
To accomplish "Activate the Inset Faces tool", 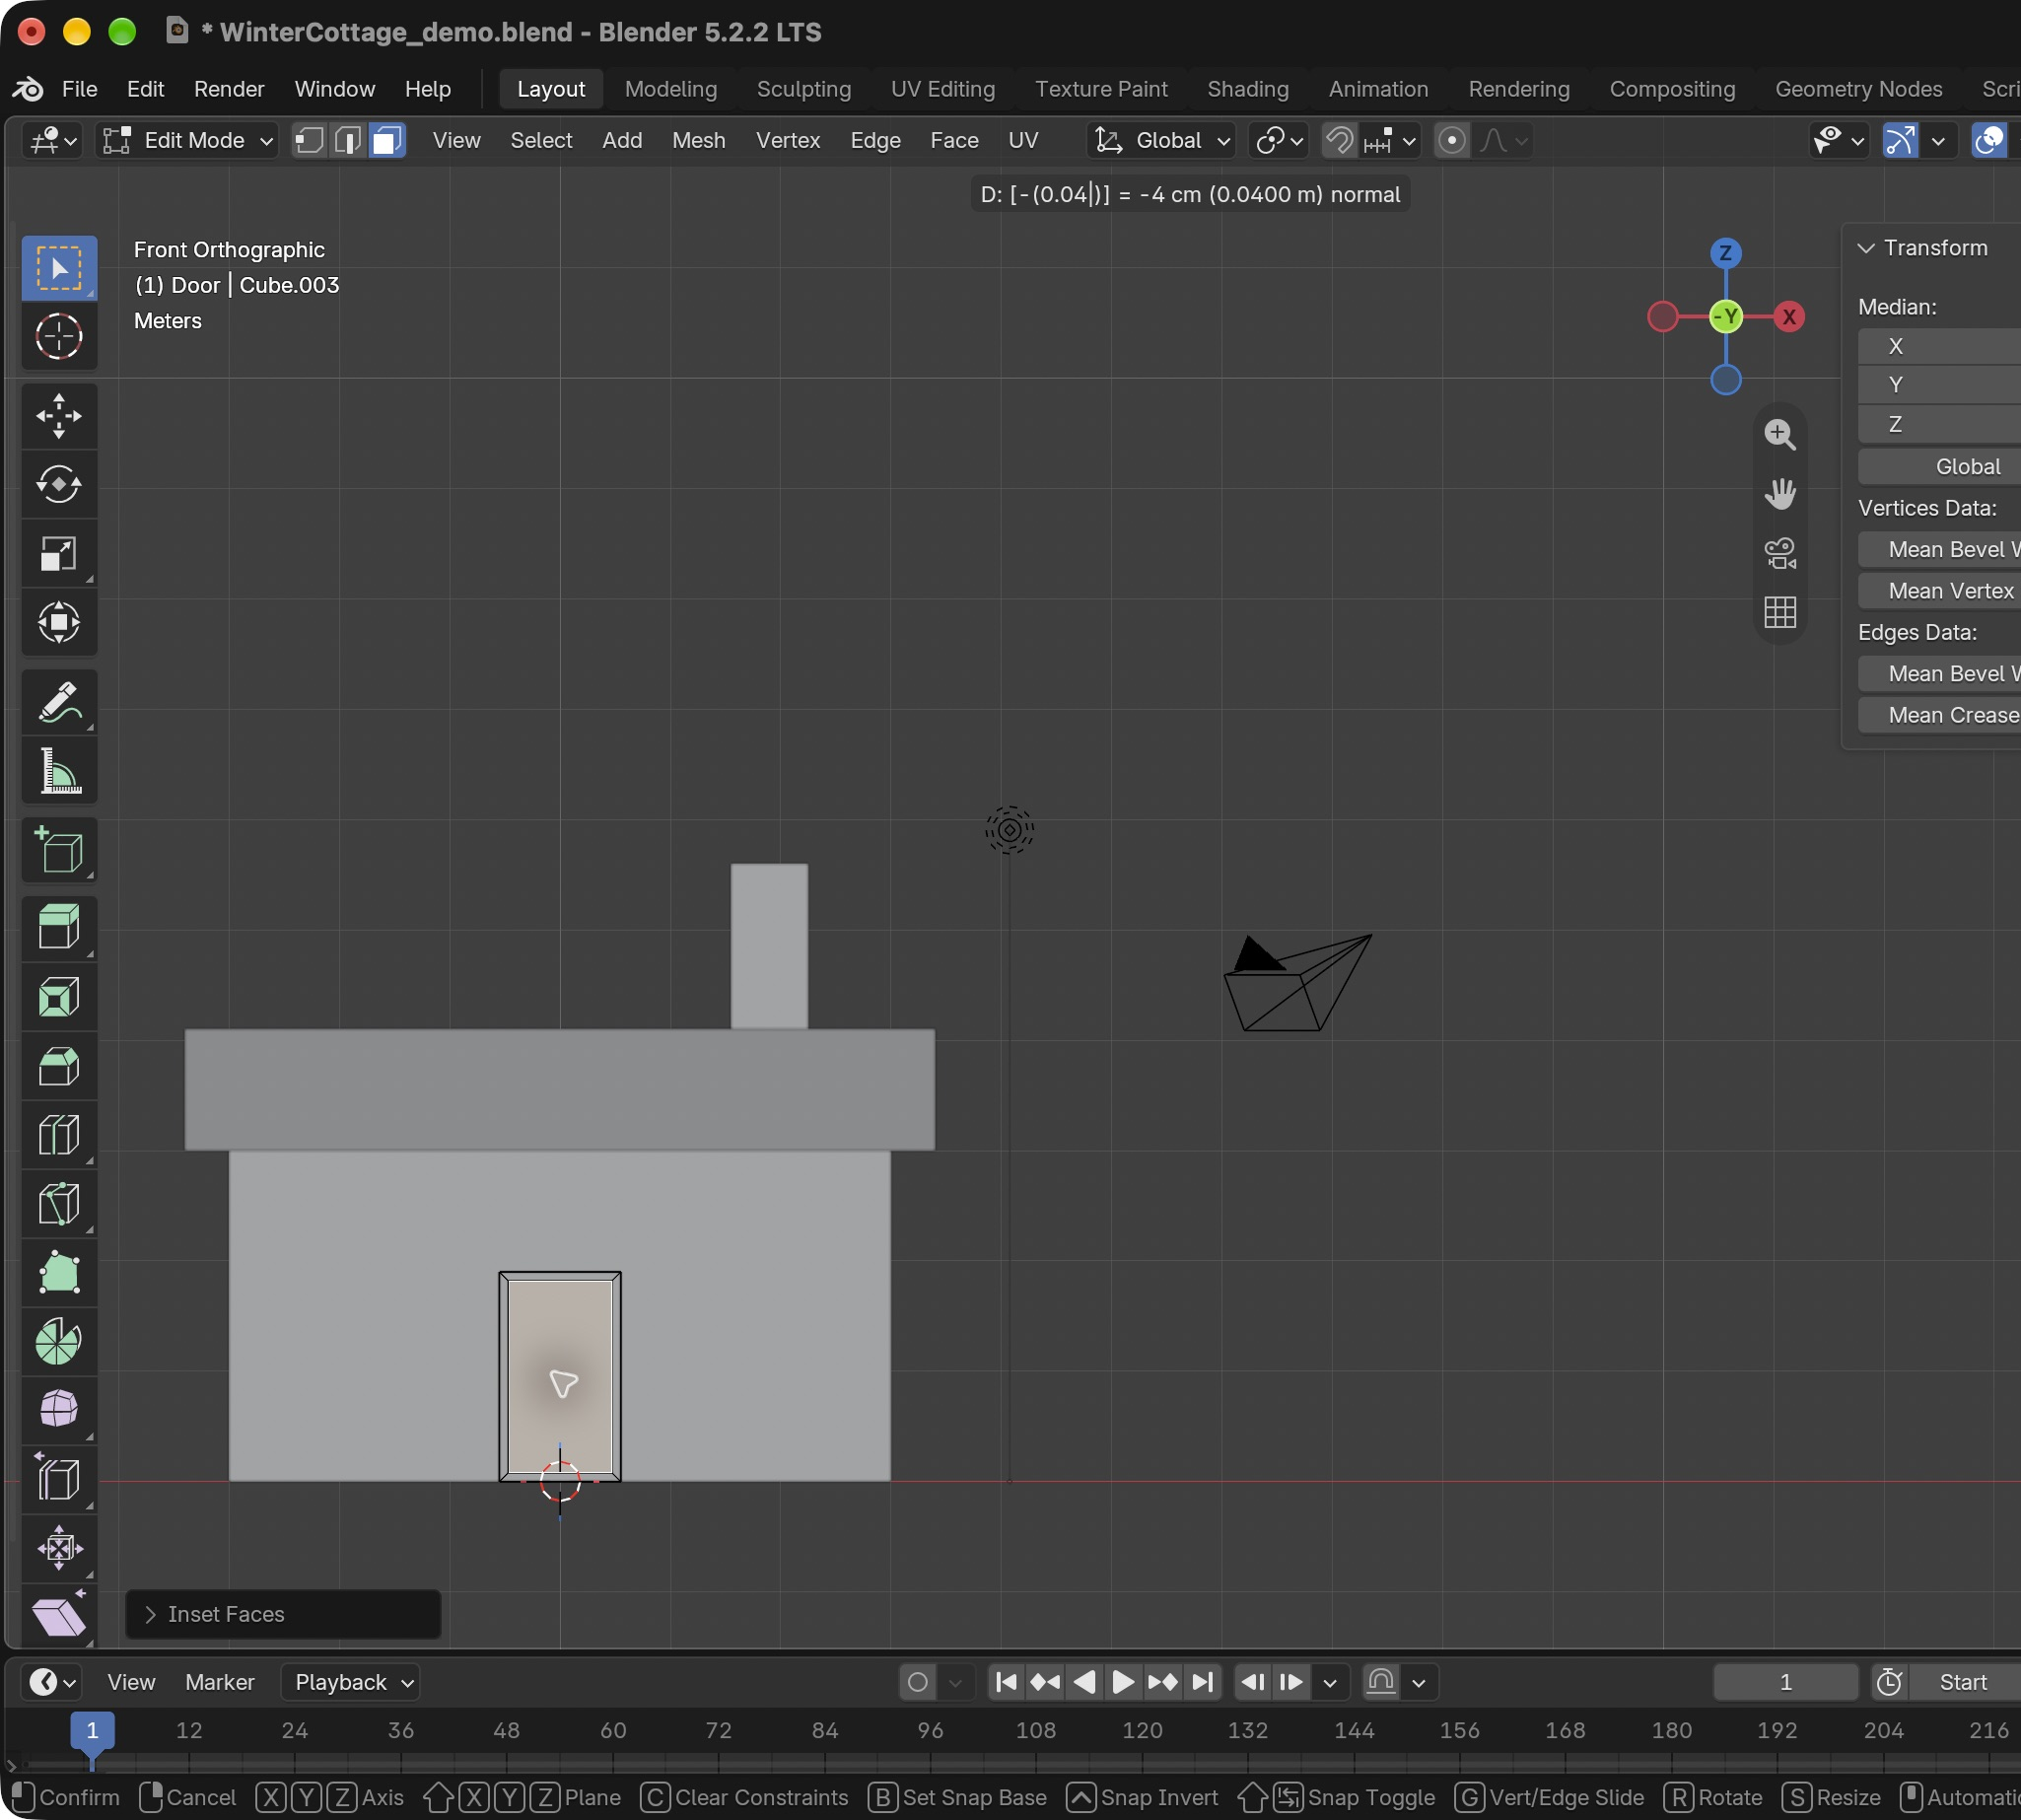I will pyautogui.click(x=59, y=997).
